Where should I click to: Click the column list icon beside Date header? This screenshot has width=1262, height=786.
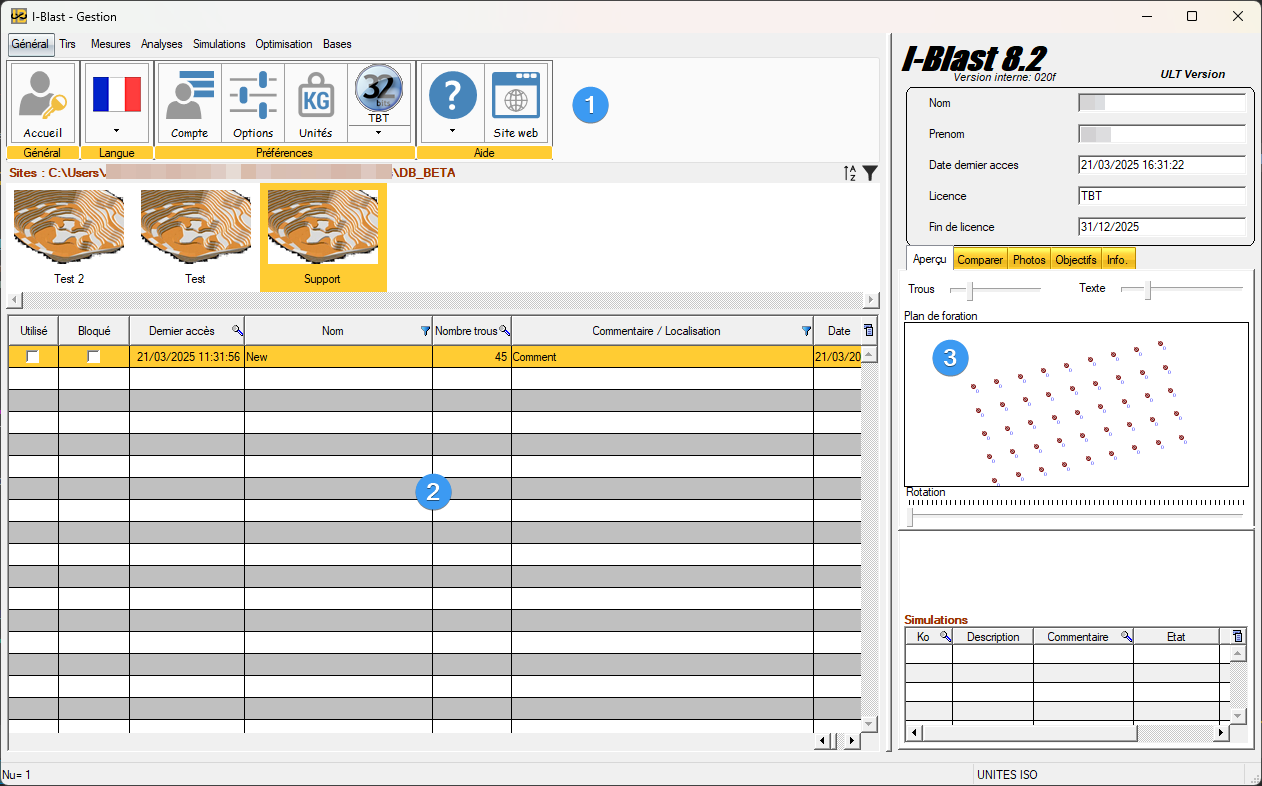pos(868,330)
